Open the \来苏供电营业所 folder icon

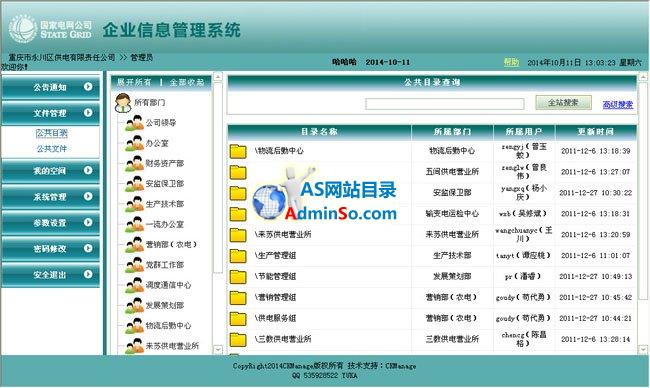(x=238, y=235)
